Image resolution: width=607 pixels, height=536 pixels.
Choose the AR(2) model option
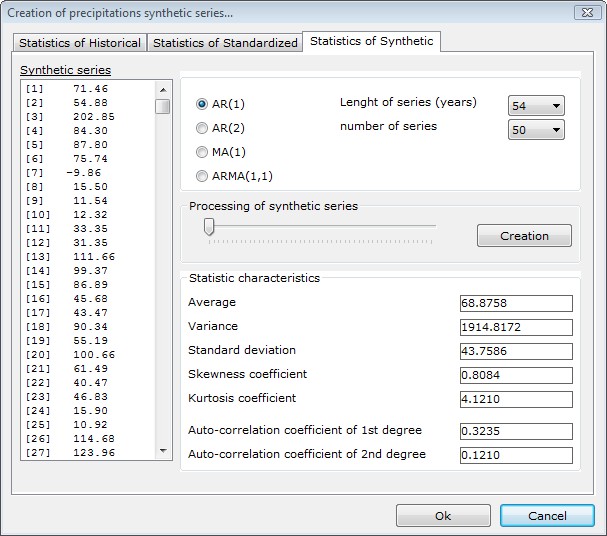(202, 128)
